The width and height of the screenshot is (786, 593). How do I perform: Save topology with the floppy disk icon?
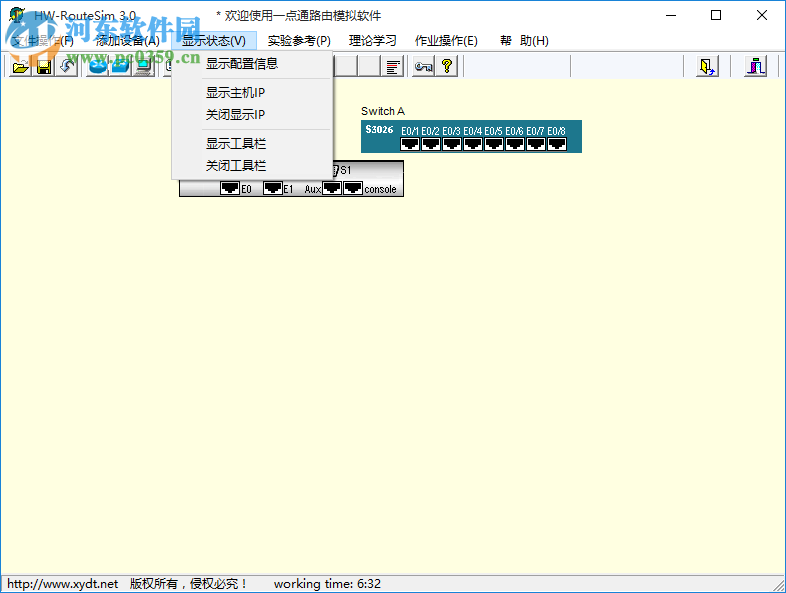pos(44,66)
